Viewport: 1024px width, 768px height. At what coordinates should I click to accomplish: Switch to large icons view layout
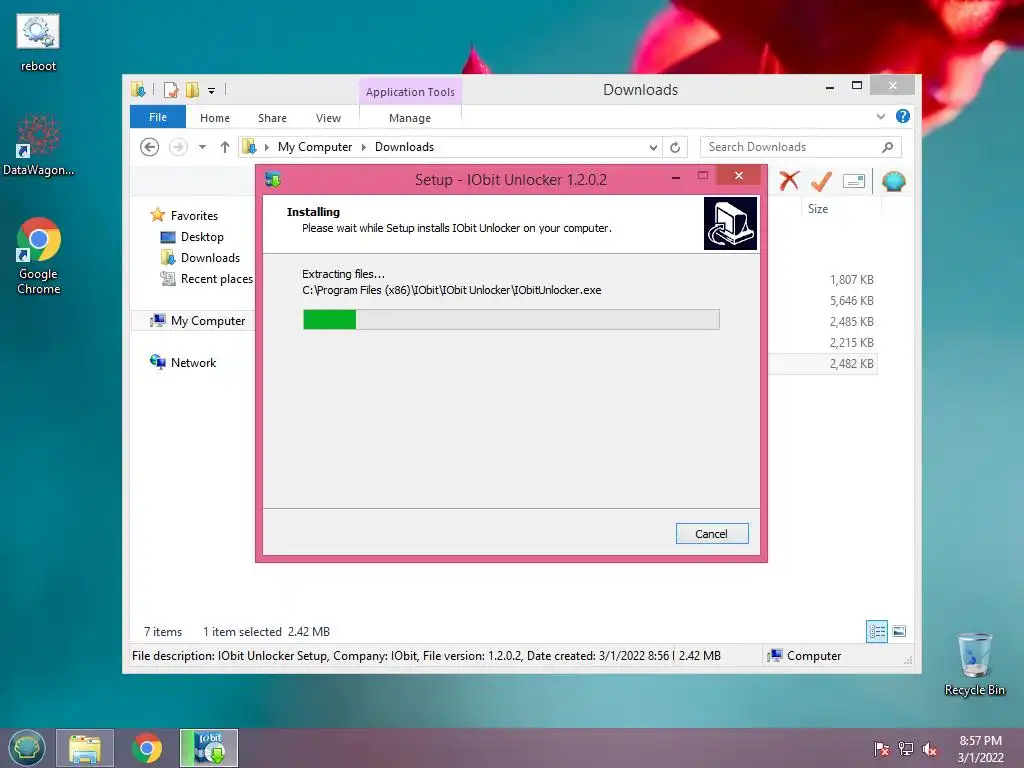(x=899, y=632)
